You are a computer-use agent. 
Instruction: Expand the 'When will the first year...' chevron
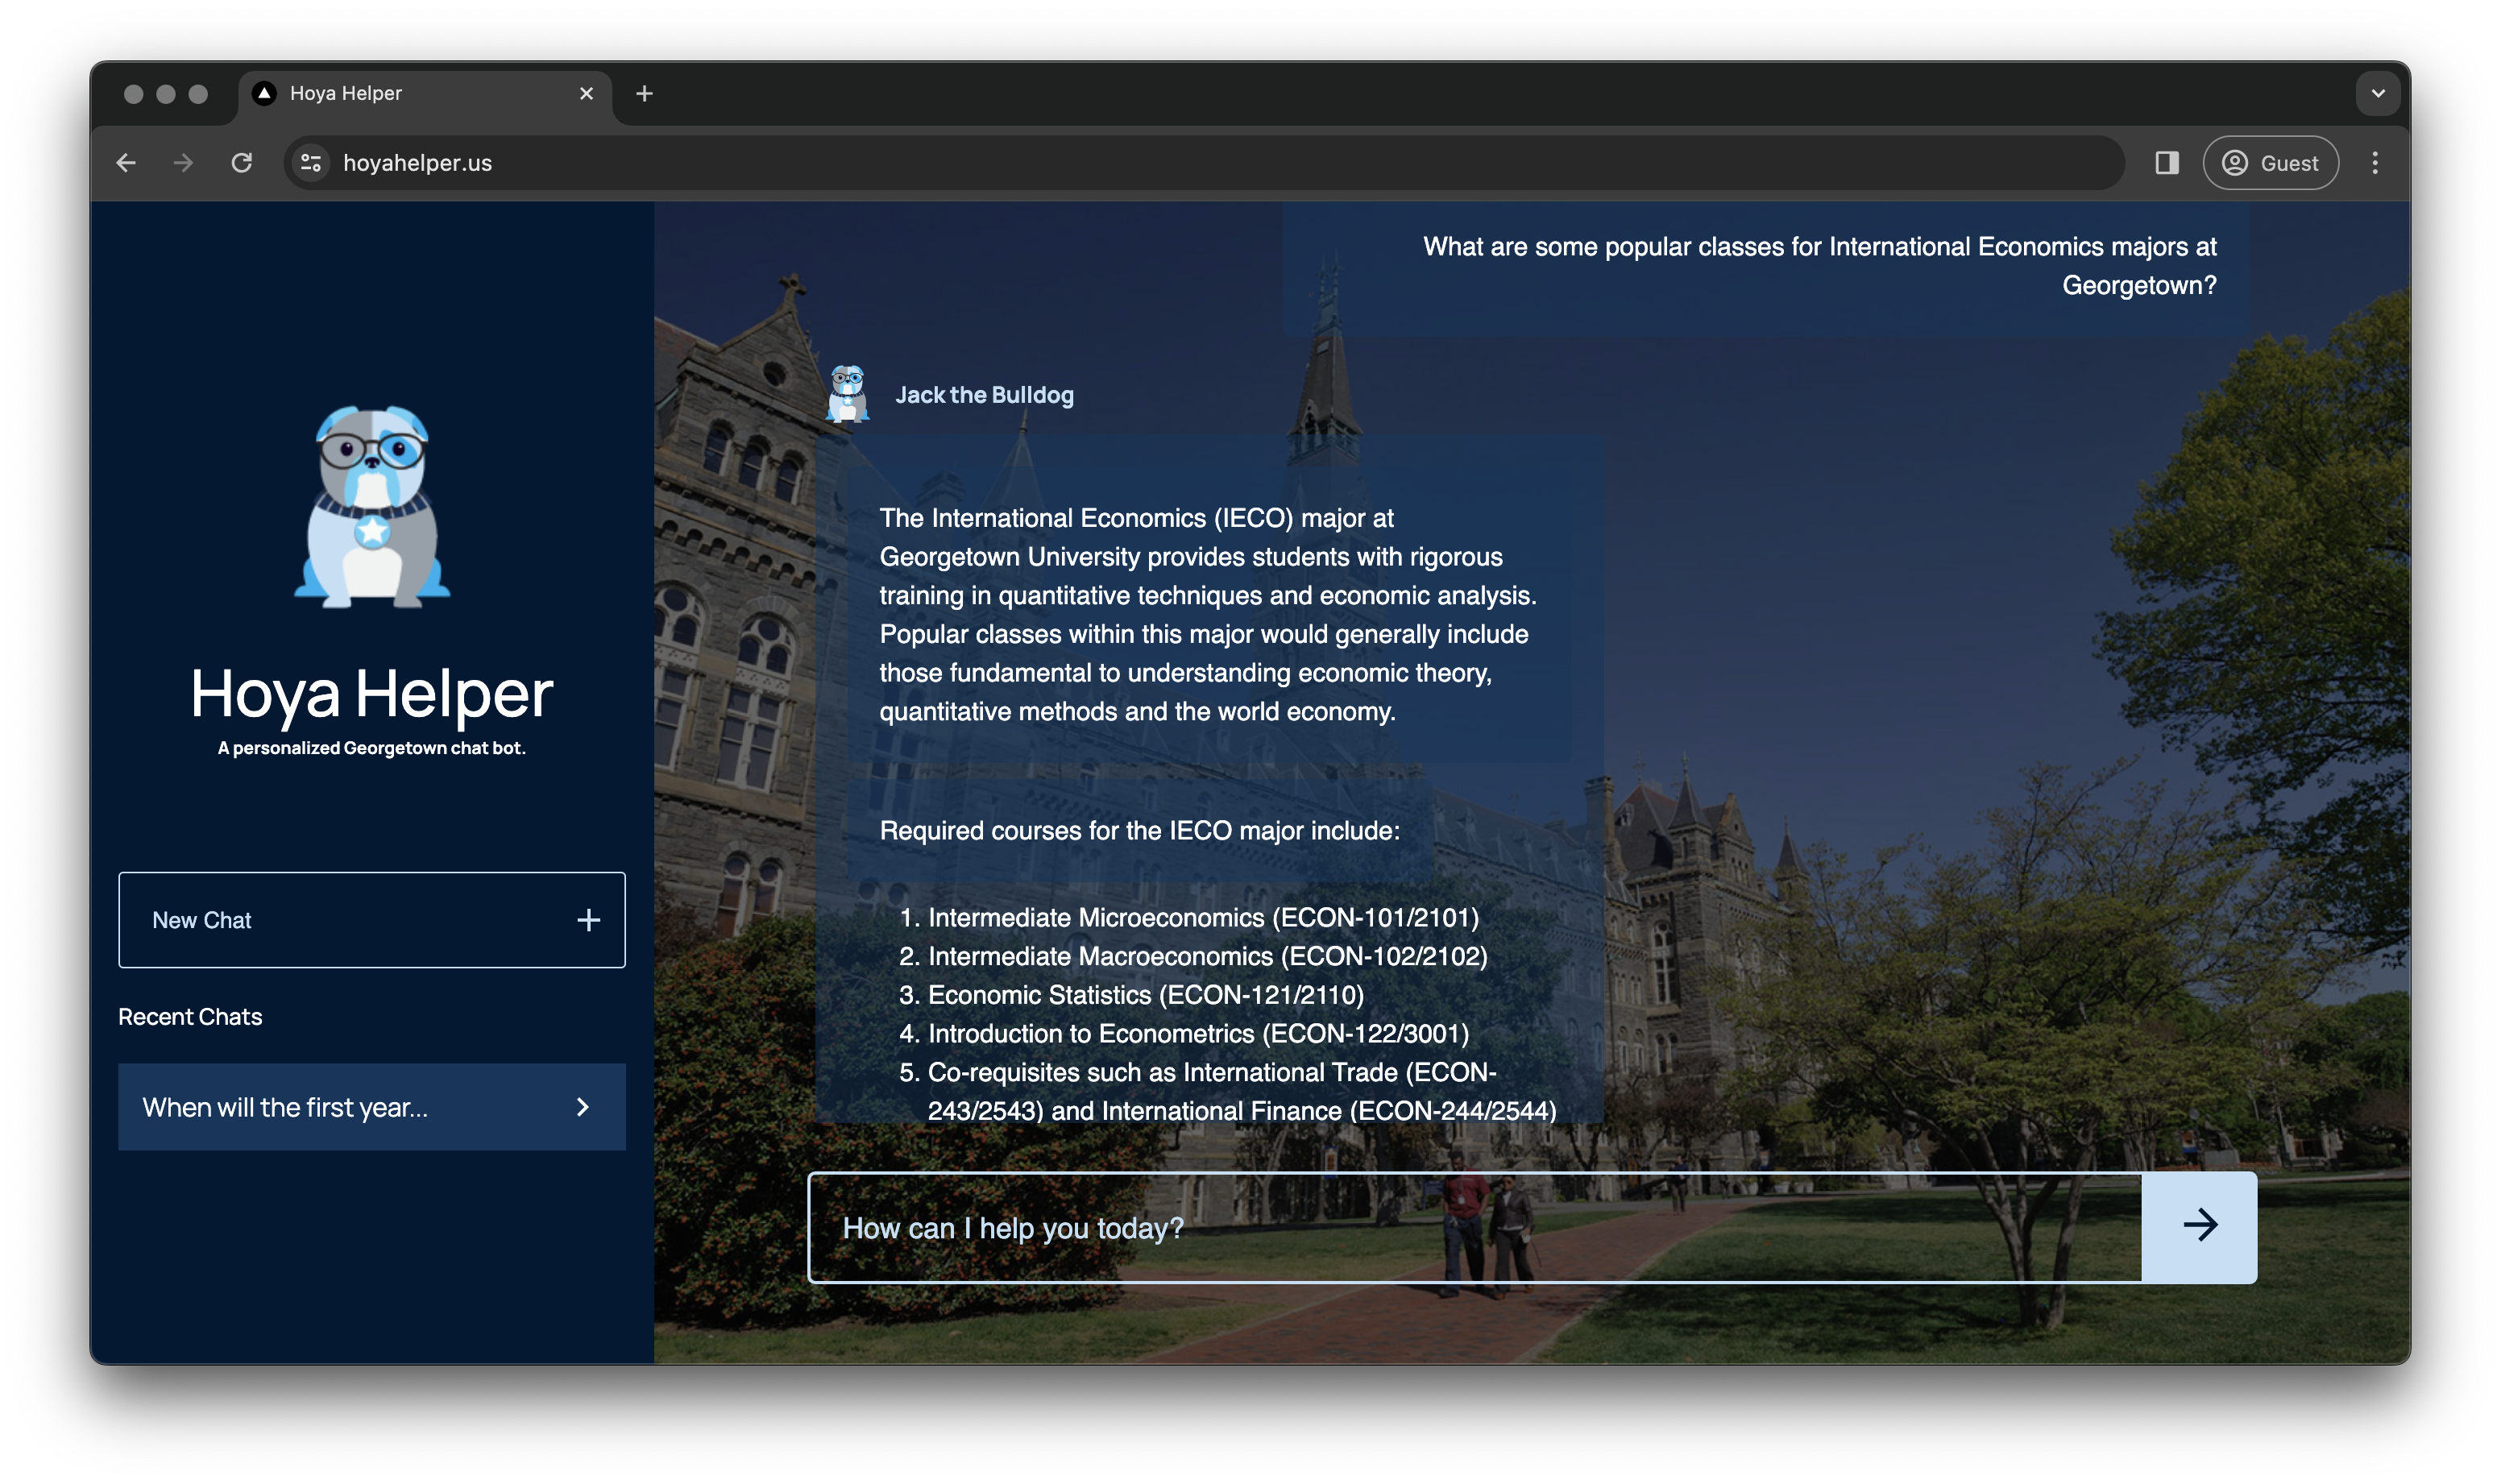[x=583, y=1107]
